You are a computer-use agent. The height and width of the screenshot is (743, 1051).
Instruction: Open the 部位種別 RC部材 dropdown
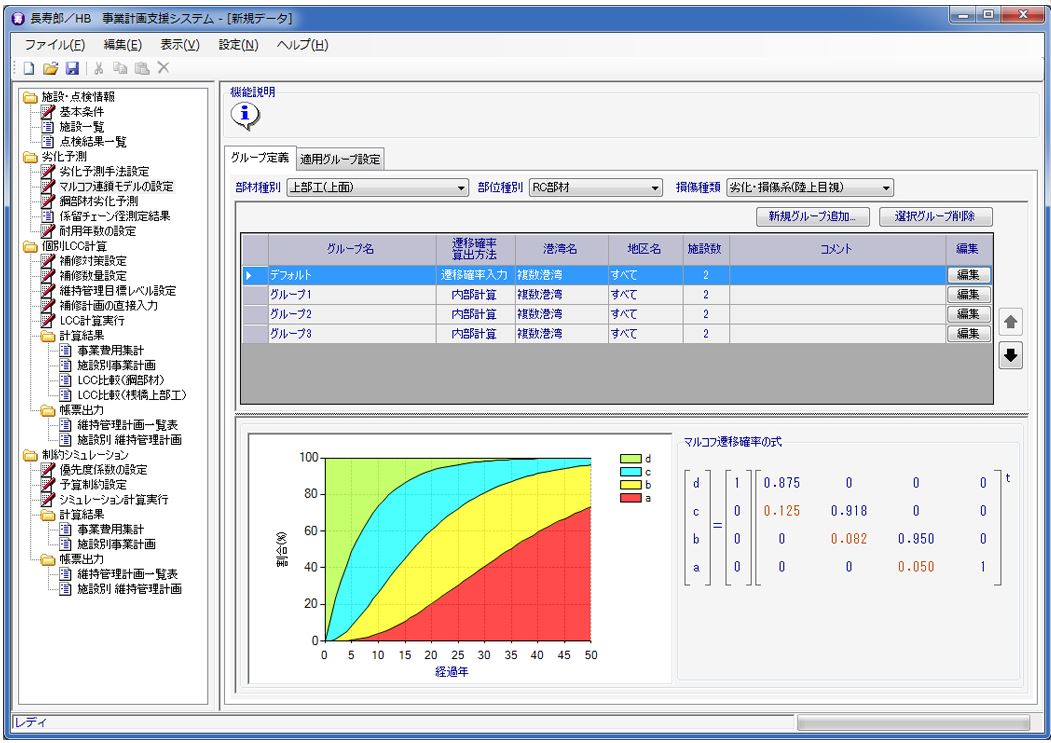tap(596, 187)
